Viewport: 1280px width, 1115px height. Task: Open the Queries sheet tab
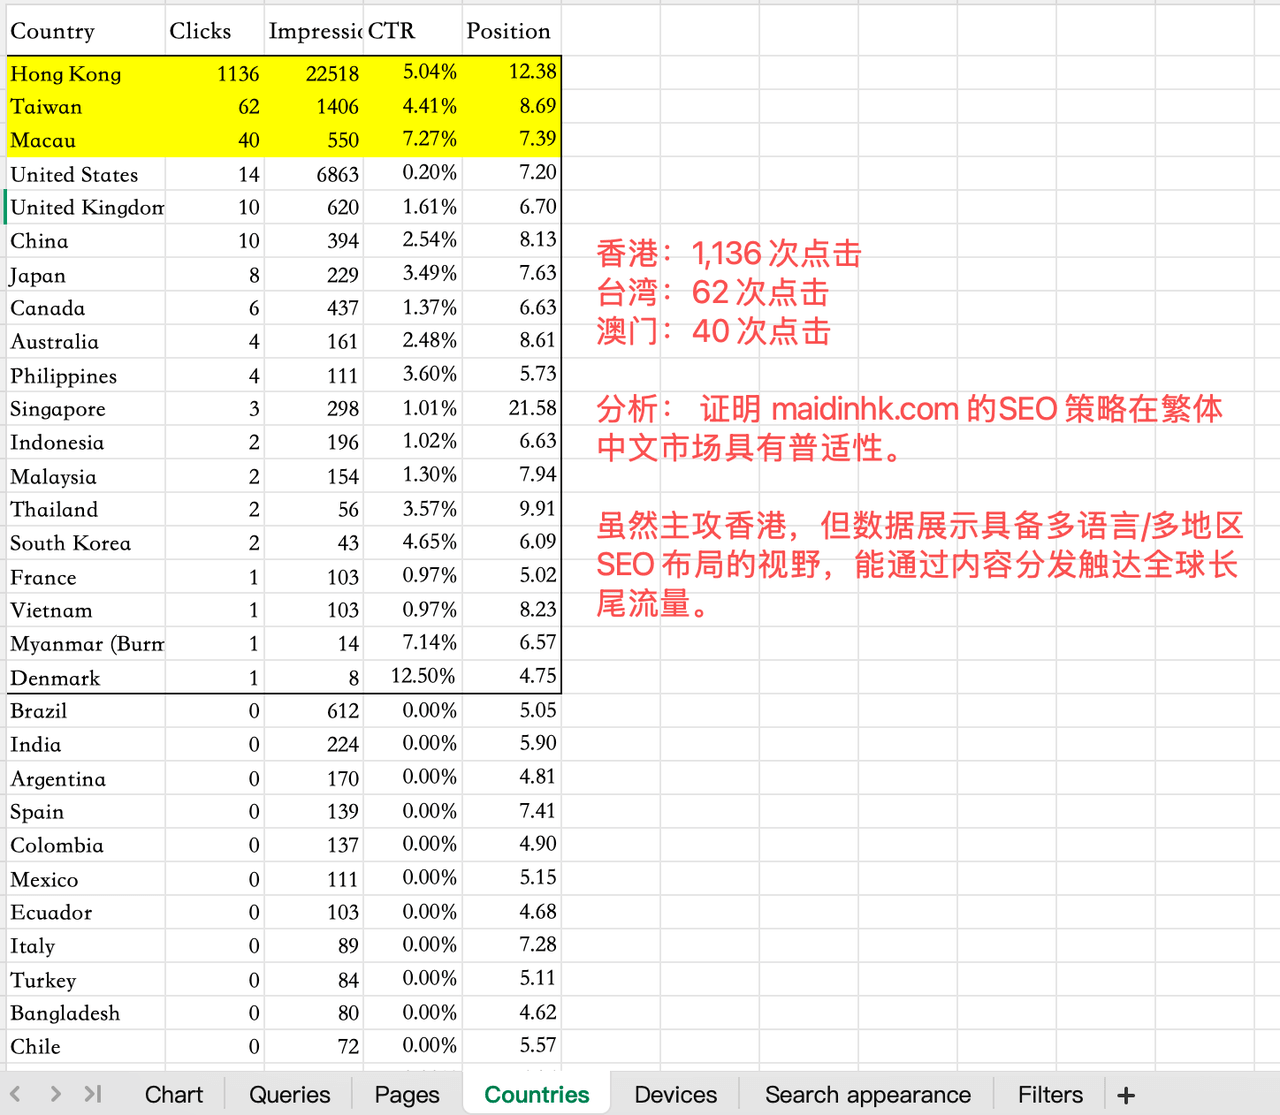pos(289,1095)
